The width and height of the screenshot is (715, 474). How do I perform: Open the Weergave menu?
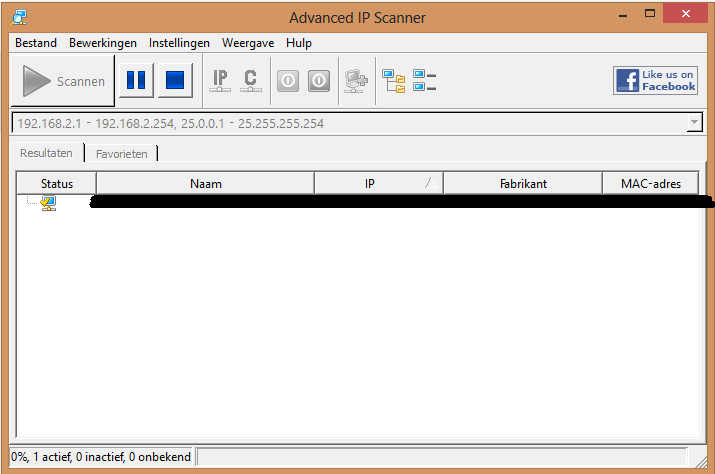tap(248, 43)
